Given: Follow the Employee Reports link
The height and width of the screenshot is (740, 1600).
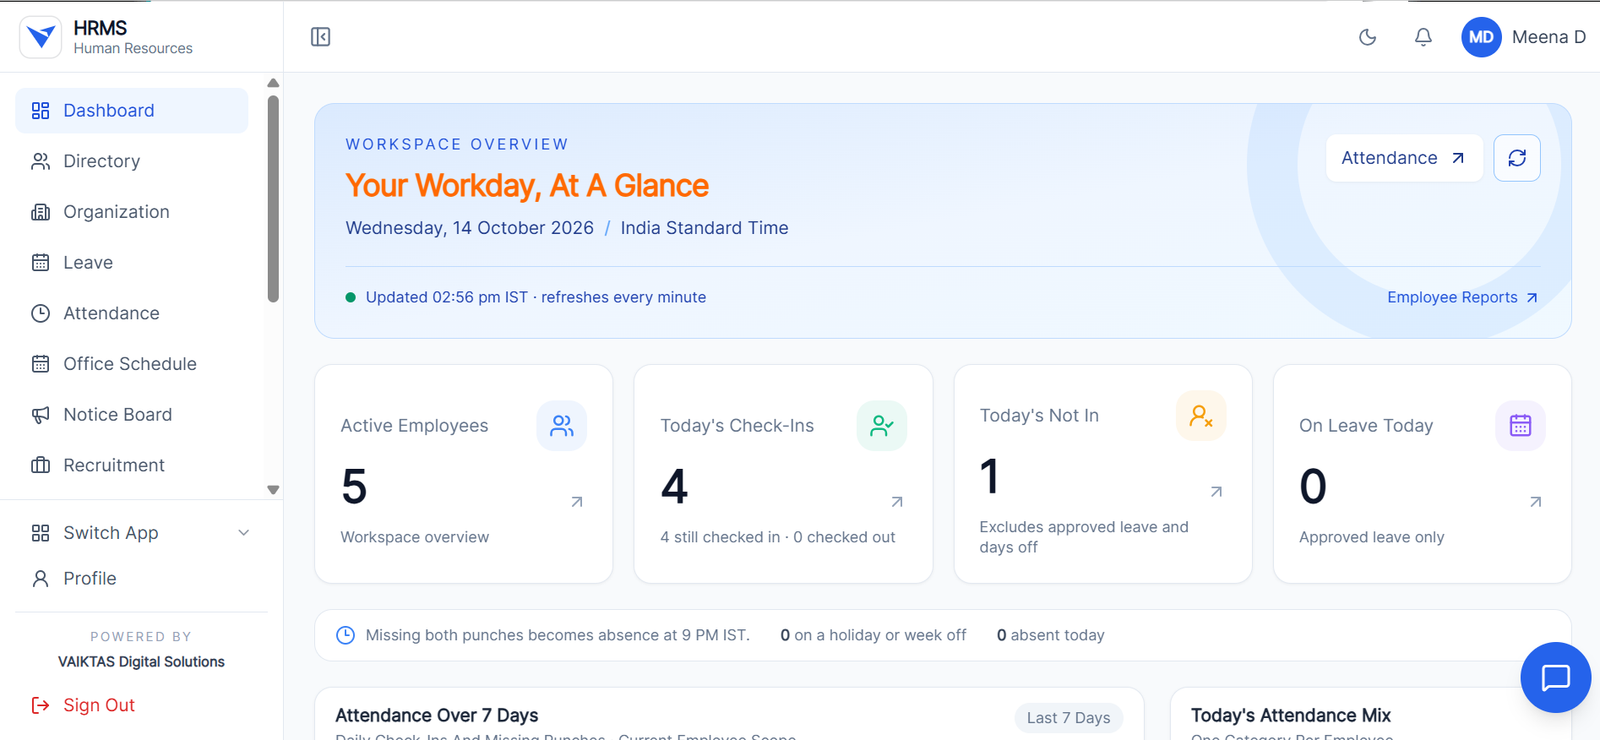Looking at the screenshot, I should point(1462,297).
